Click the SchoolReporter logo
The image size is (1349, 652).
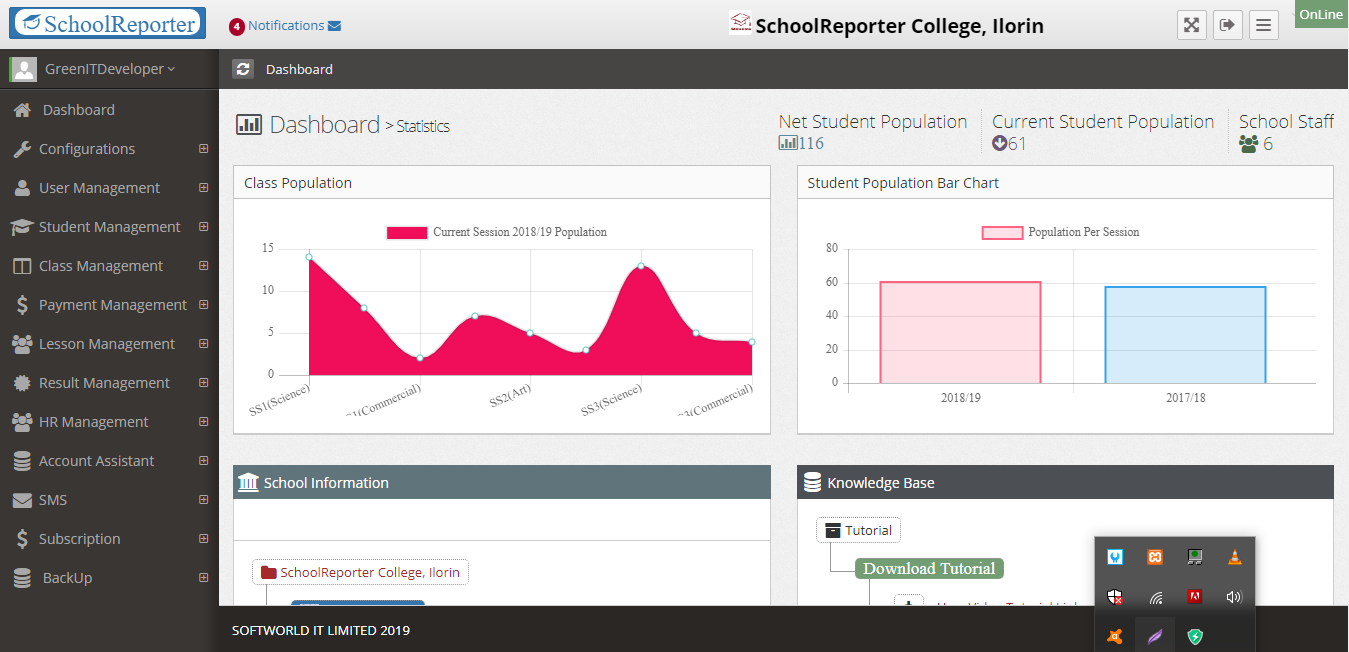107,23
